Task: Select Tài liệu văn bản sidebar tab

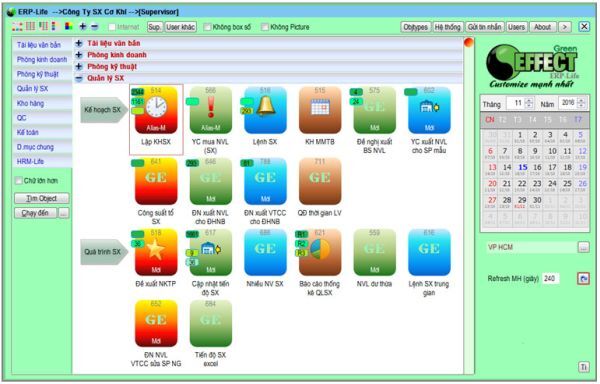Action: click(41, 45)
